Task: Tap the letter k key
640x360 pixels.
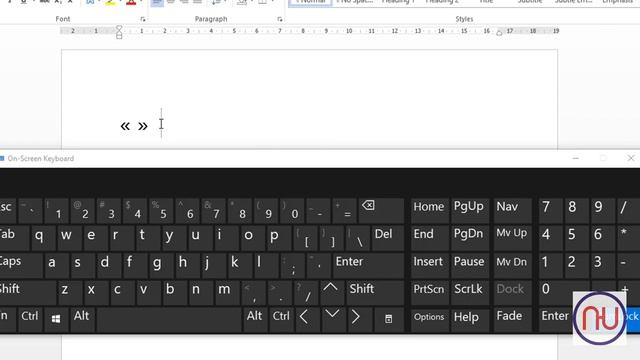Action: tap(239, 265)
